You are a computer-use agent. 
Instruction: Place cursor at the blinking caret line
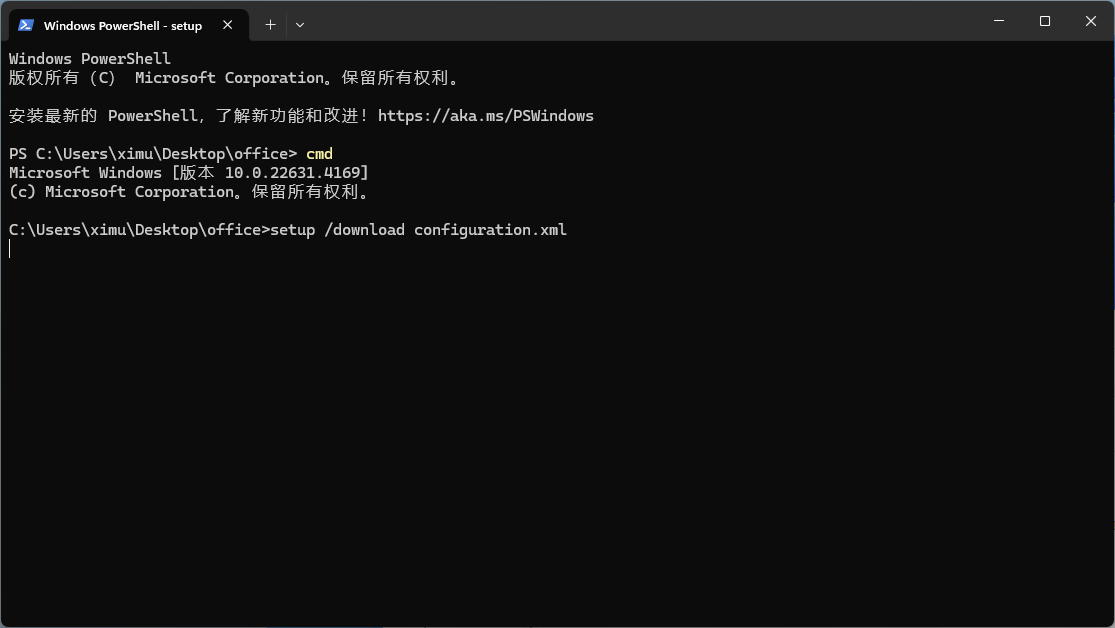10,248
